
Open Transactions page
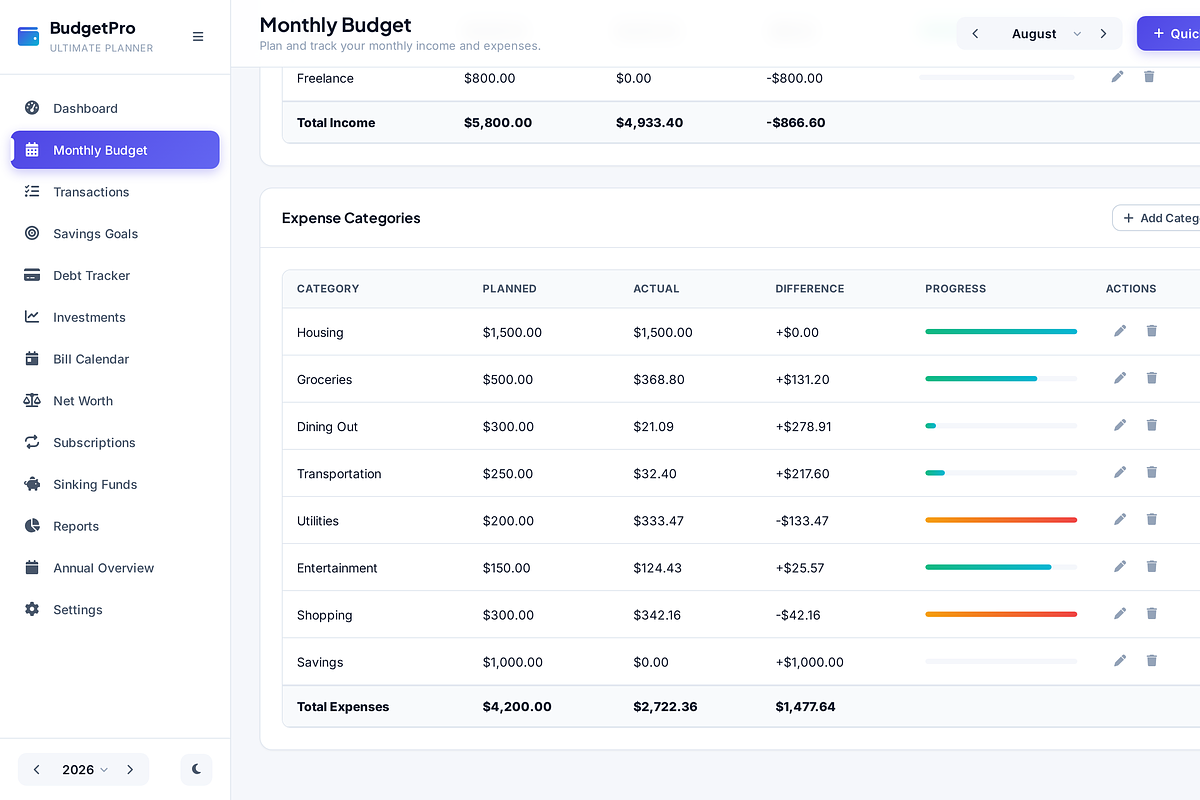115,192
